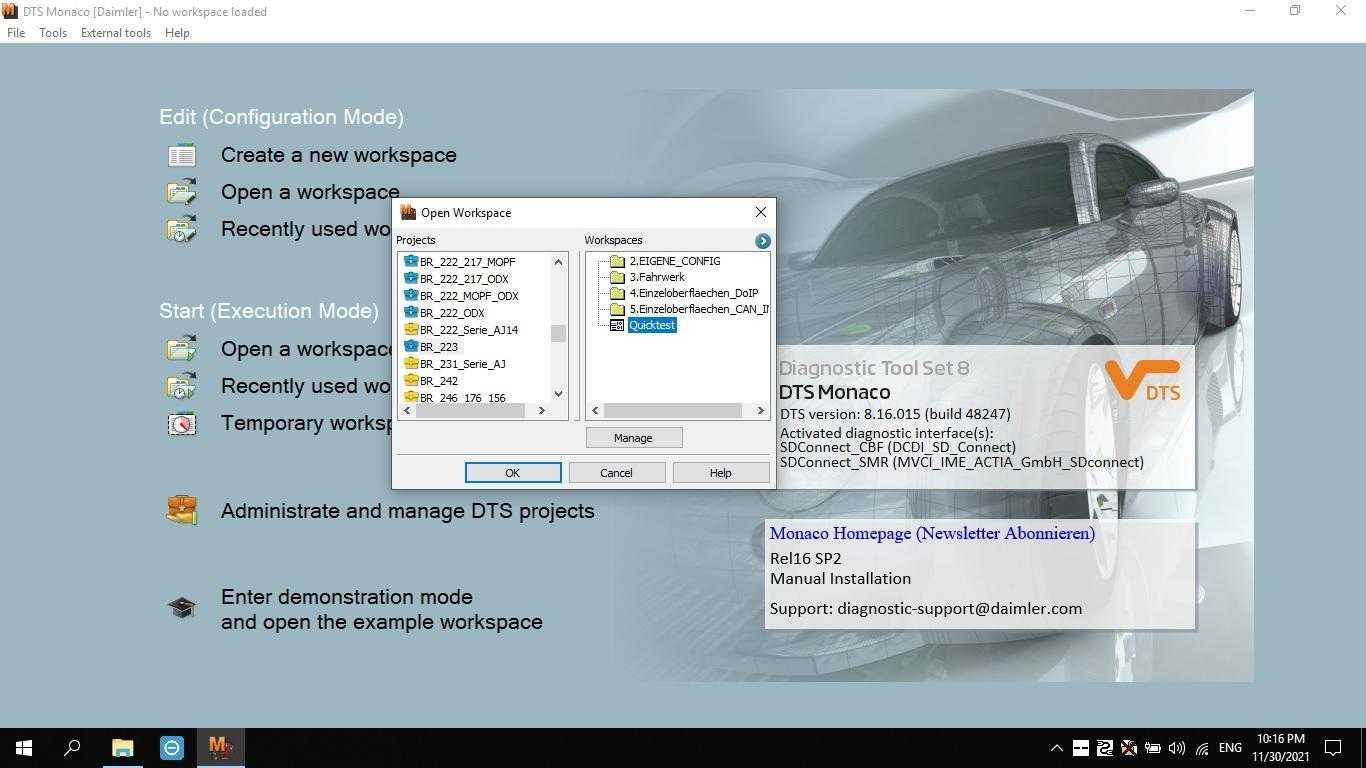
Task: Click the BR_222_217_MOPF project icon
Action: (x=410, y=262)
